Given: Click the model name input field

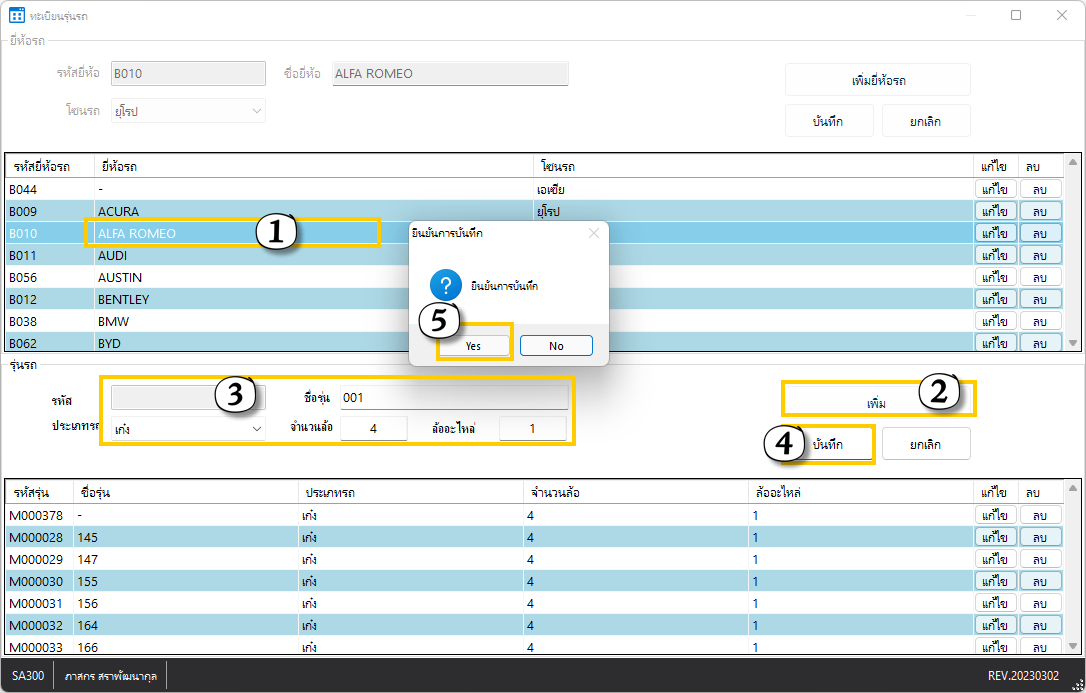Looking at the screenshot, I should tap(454, 397).
